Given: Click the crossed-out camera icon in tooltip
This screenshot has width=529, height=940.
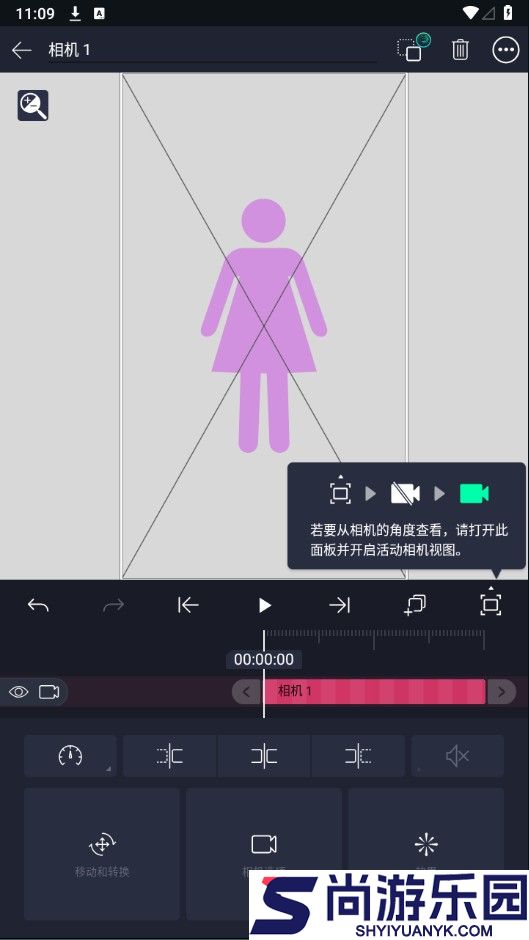Looking at the screenshot, I should click(x=405, y=493).
